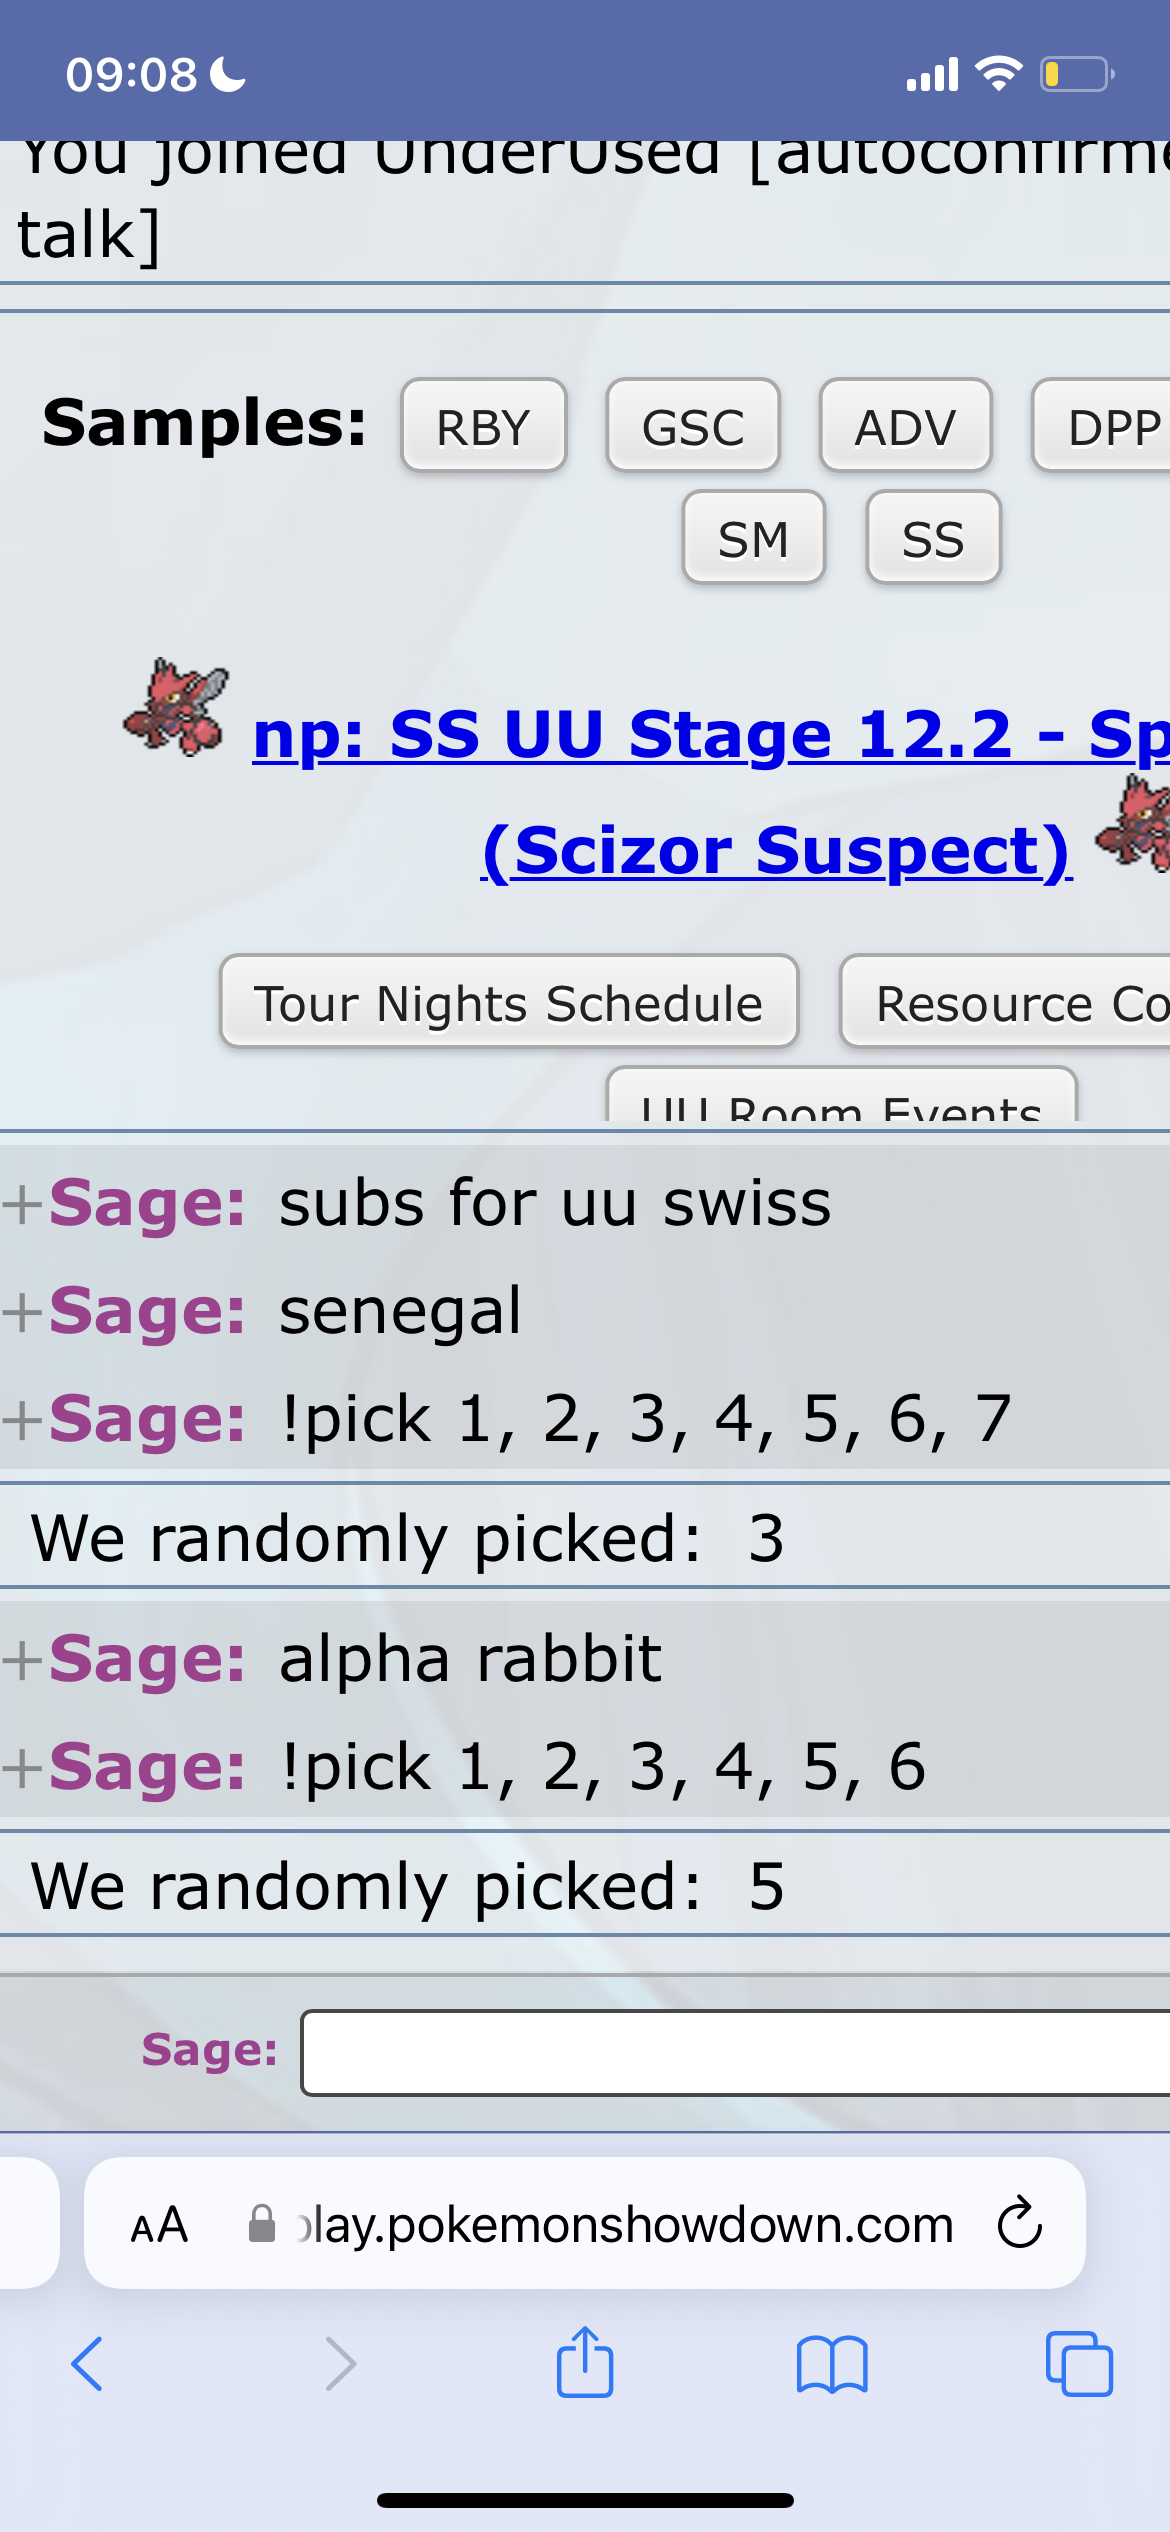This screenshot has width=1170, height=2532.
Task: Open the AA reader options
Action: click(x=159, y=2225)
